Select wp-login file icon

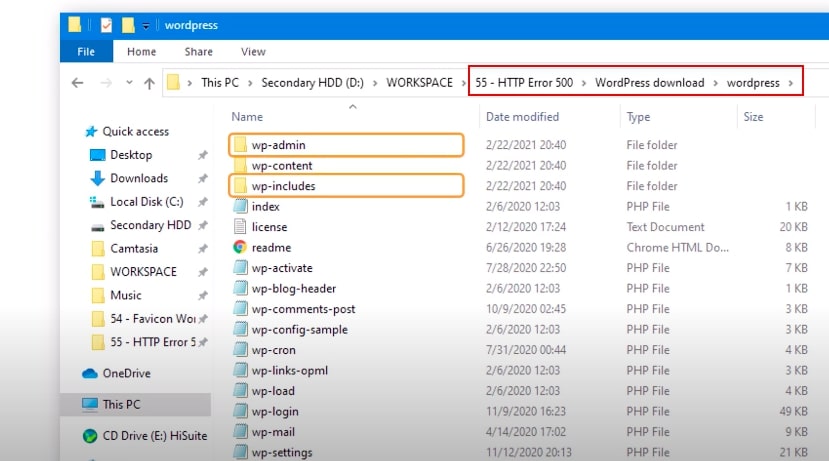click(x=240, y=411)
